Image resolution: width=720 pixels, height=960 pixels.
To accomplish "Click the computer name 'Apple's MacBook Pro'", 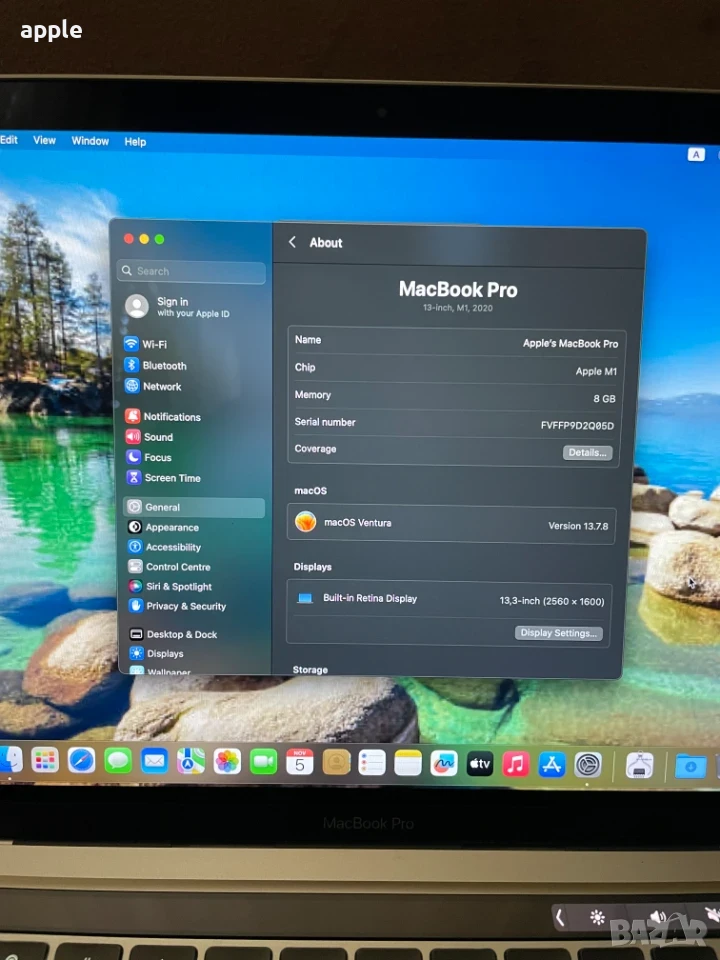I will (x=570, y=343).
